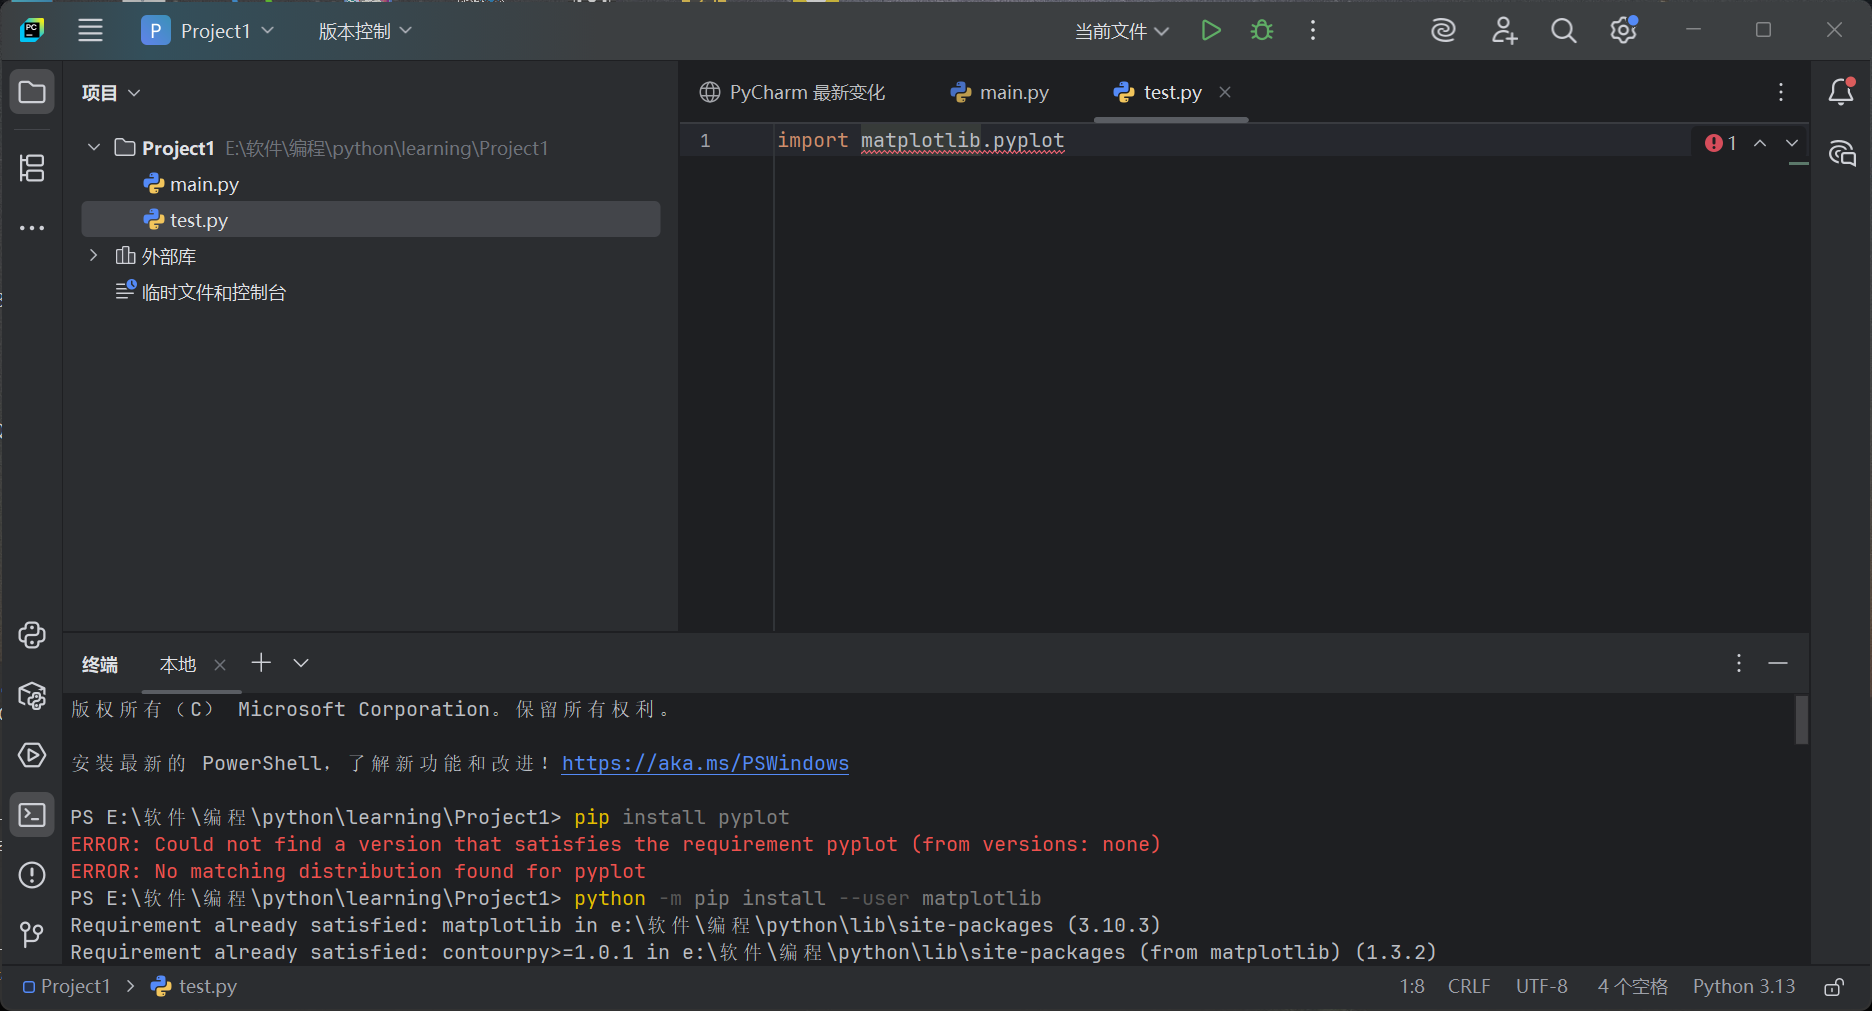Image resolution: width=1872 pixels, height=1011 pixels.
Task: Open the 项目 view options dropdown
Action: tap(111, 93)
